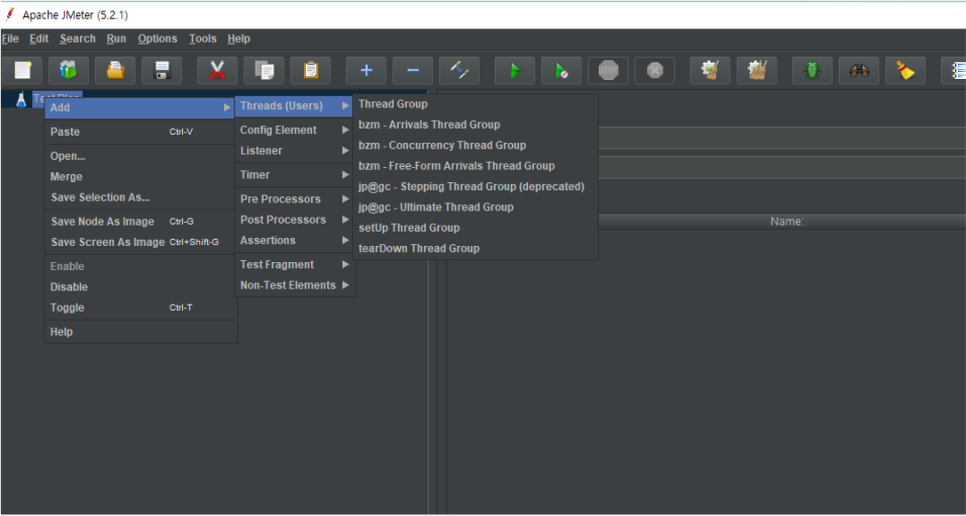This screenshot has height=516, width=966.
Task: Click the Clear All results icon
Action: pyautogui.click(x=757, y=70)
